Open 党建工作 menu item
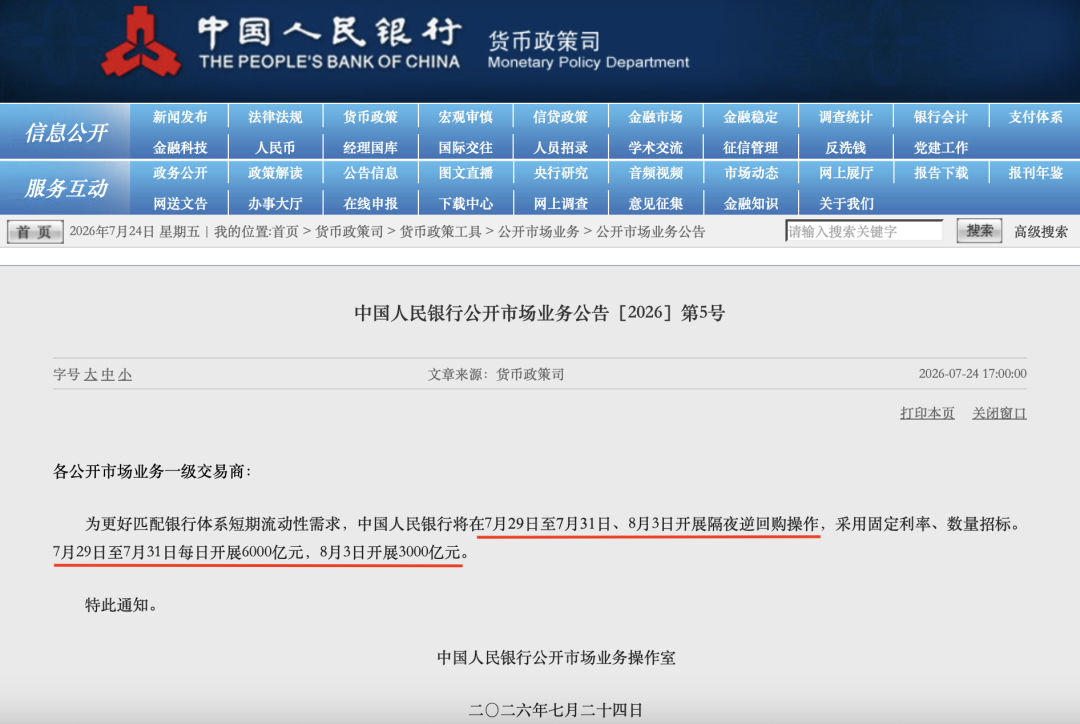 tap(941, 147)
